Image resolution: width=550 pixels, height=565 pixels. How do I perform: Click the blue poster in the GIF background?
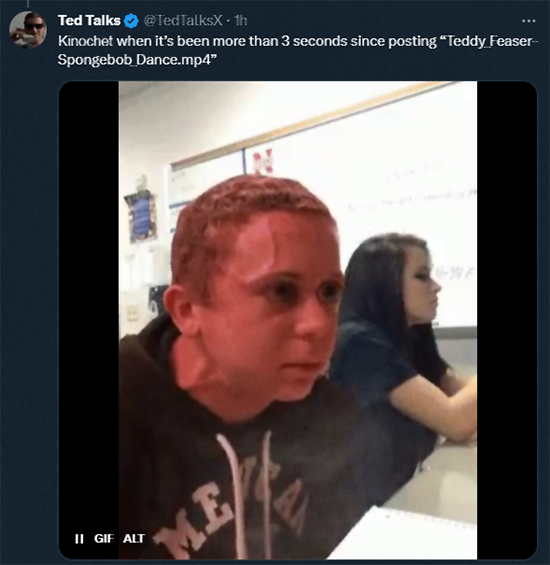[142, 216]
